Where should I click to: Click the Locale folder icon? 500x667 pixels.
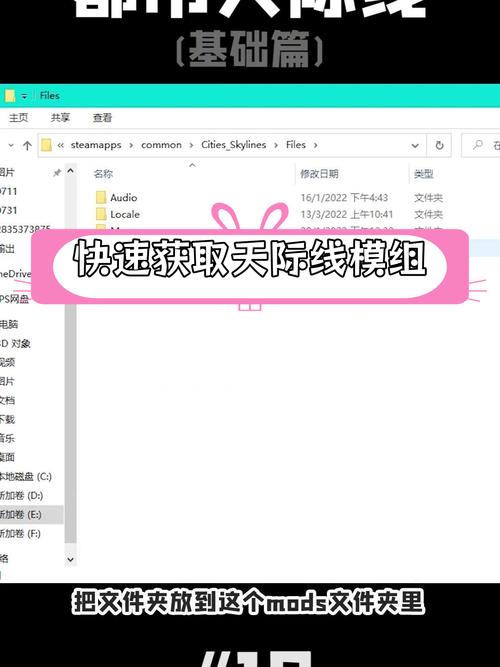101,214
